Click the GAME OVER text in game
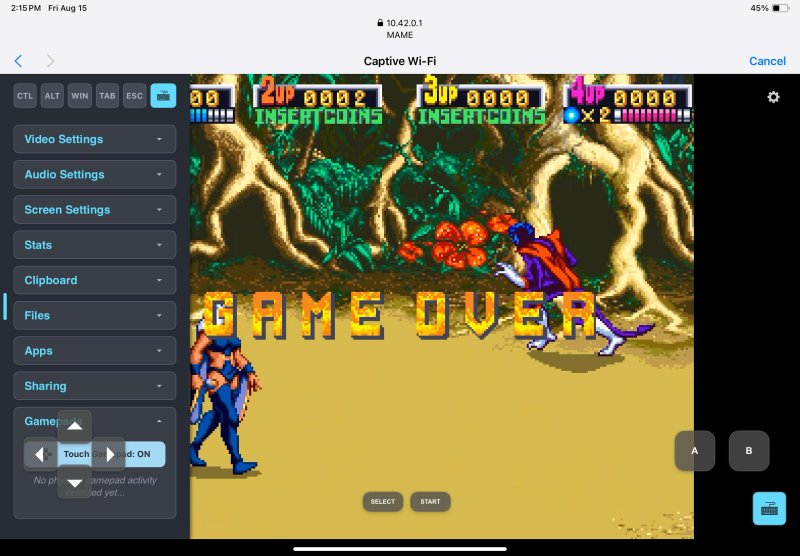 [x=399, y=315]
